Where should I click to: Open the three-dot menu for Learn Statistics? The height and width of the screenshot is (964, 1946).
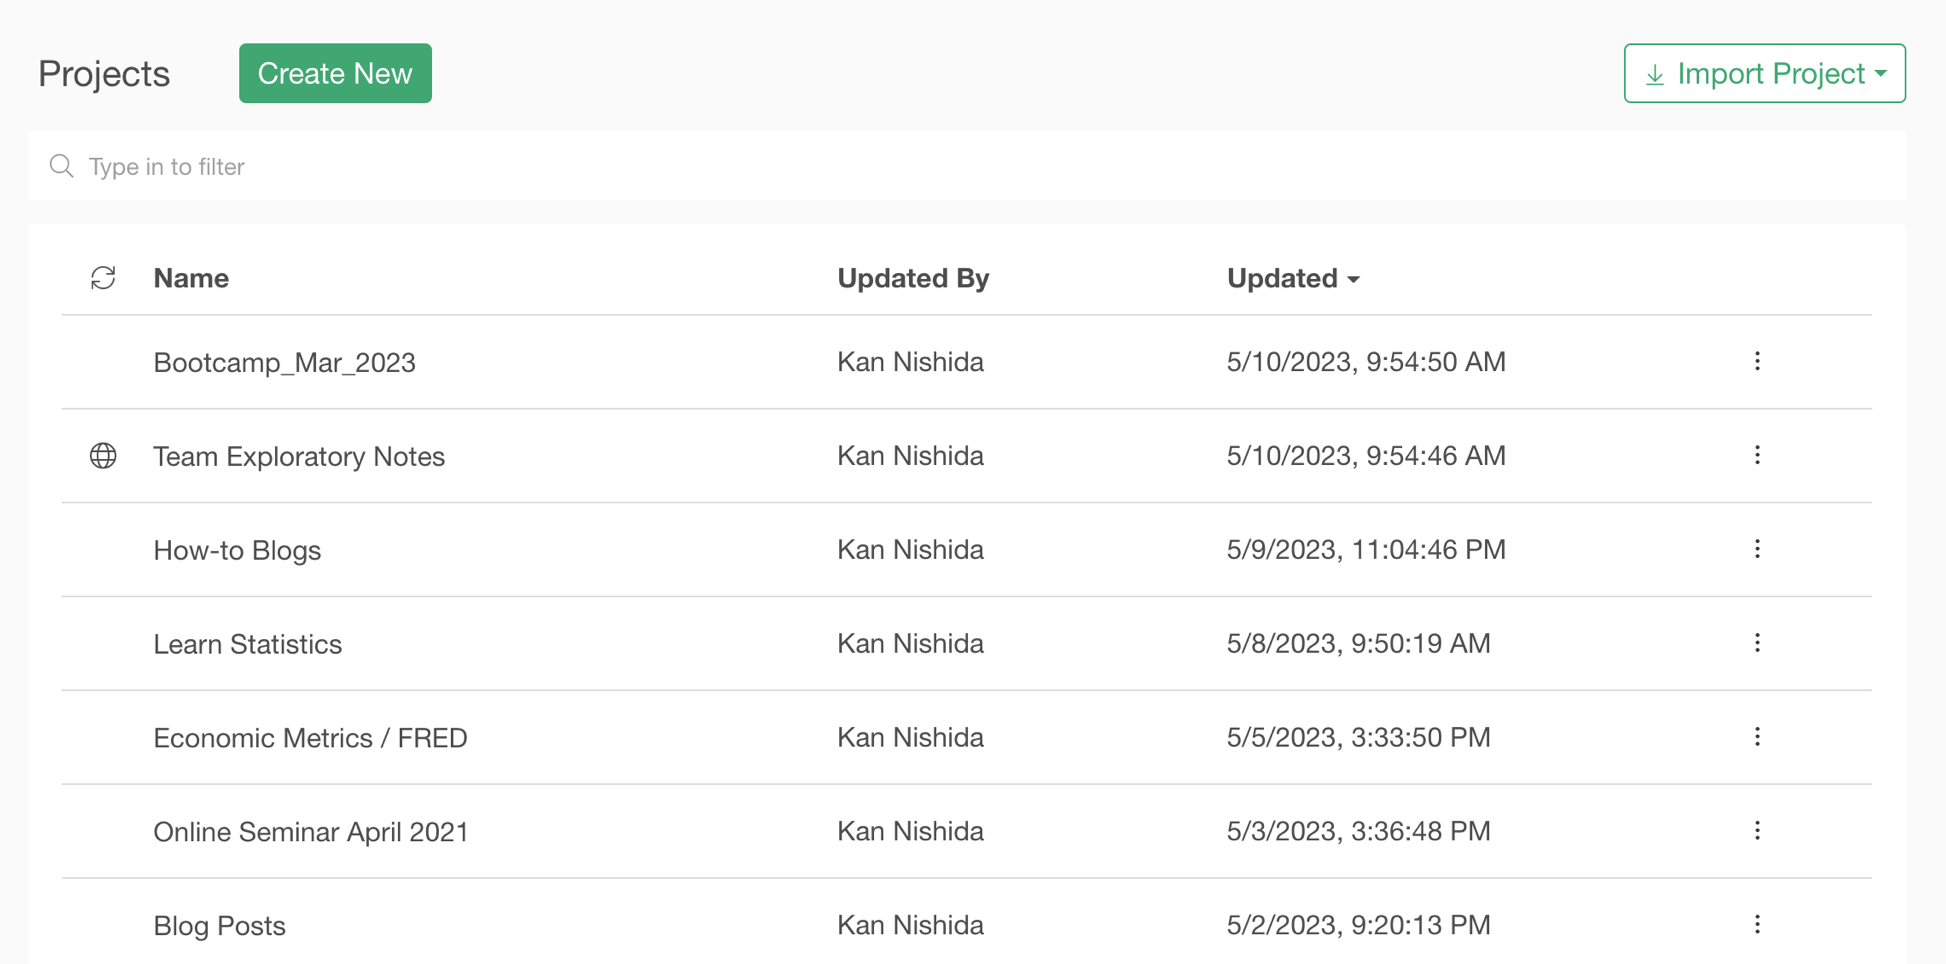(x=1757, y=643)
